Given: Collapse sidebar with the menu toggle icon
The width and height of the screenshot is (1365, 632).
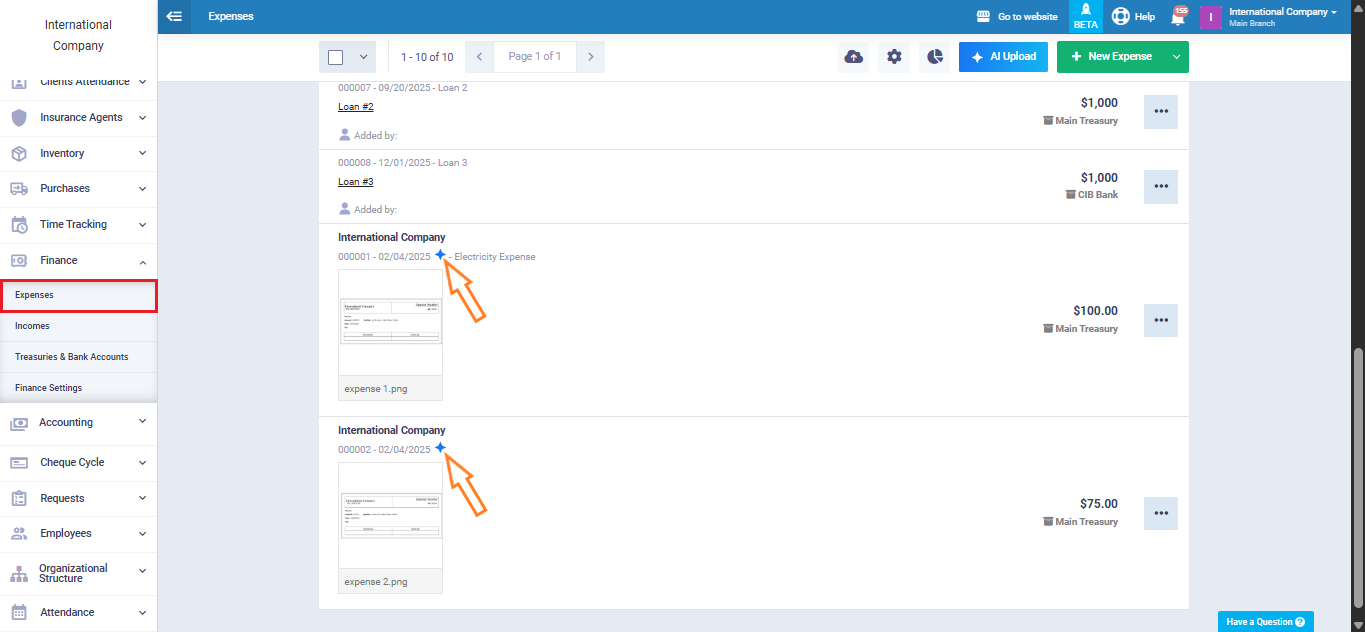Looking at the screenshot, I should click(174, 17).
